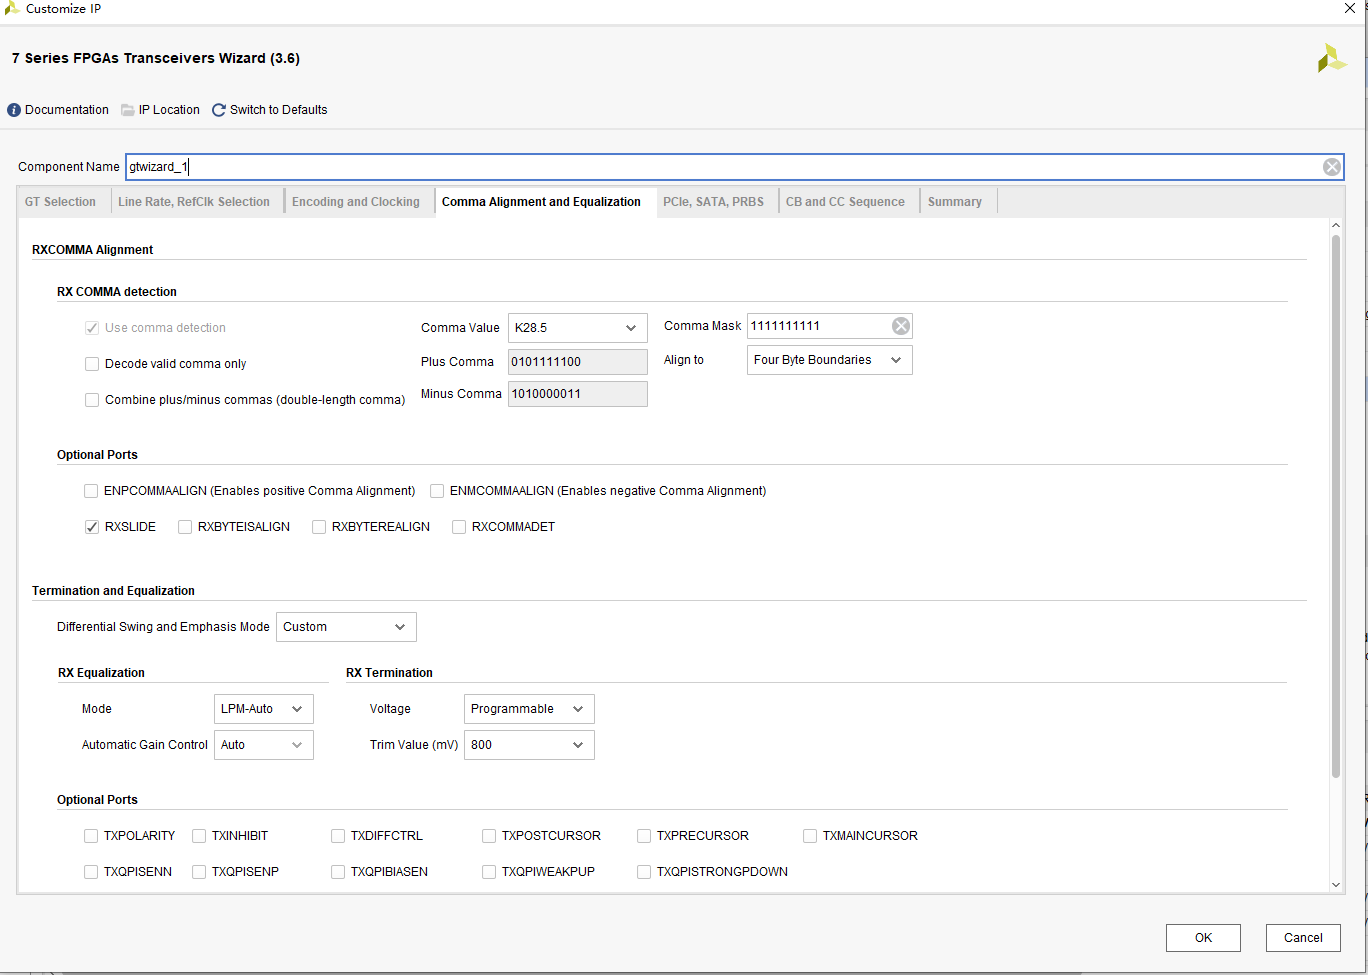This screenshot has height=975, width=1368.
Task: Click the scrollbar down arrow
Action: click(x=1336, y=885)
